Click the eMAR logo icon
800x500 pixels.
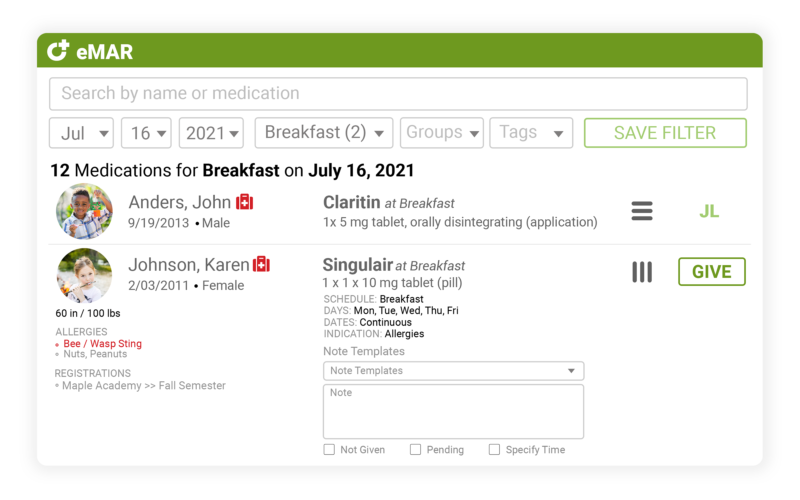point(59,50)
